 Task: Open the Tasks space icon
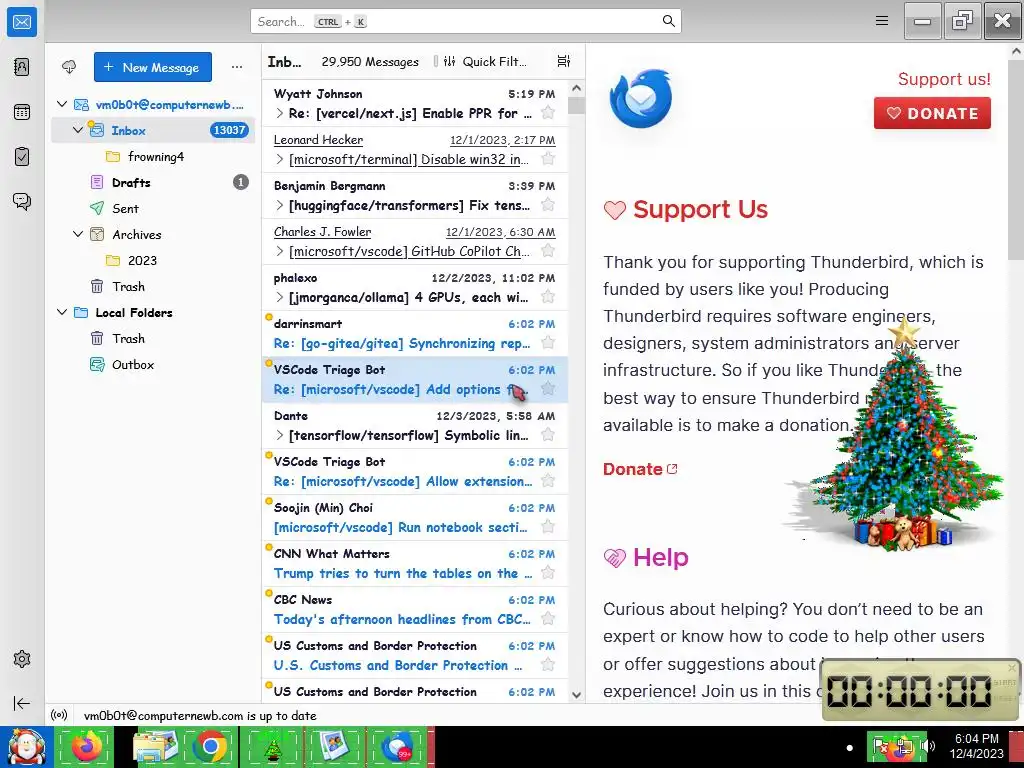[22, 156]
